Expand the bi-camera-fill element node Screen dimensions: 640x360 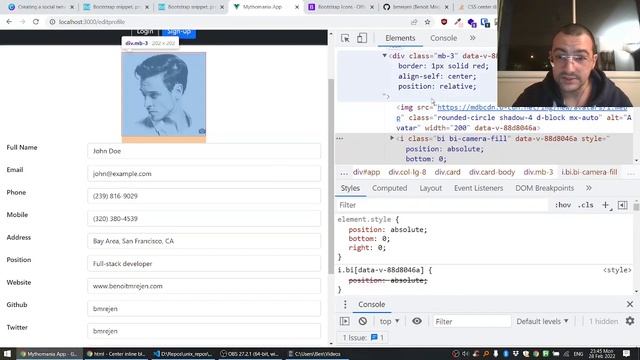coord(392,138)
